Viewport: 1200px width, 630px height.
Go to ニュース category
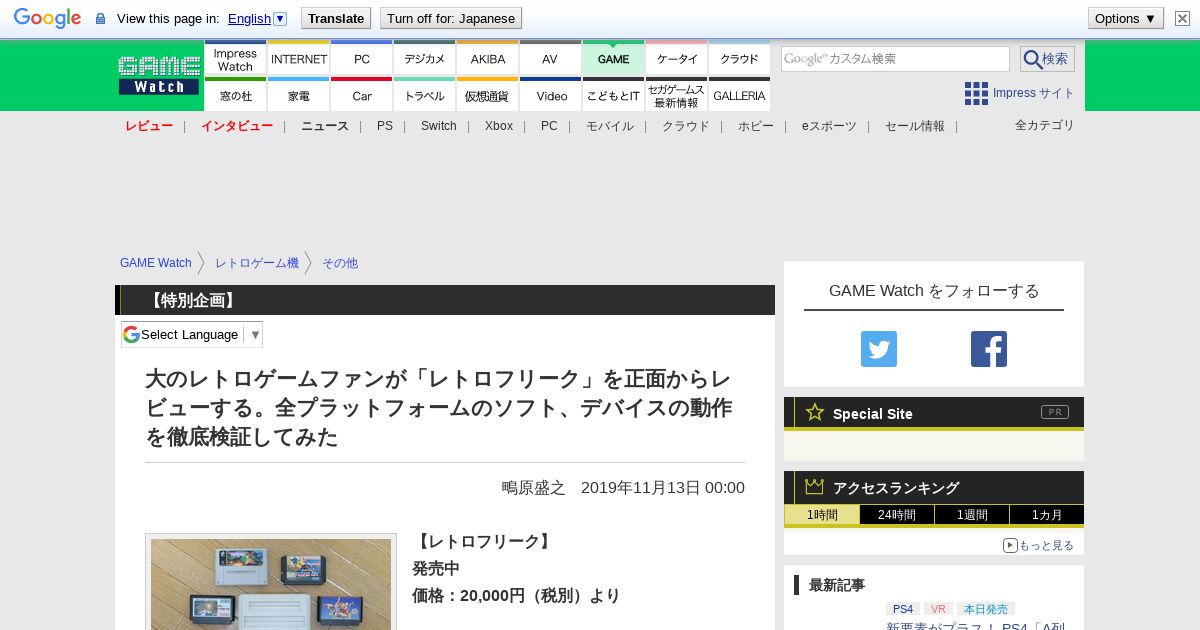(x=325, y=126)
